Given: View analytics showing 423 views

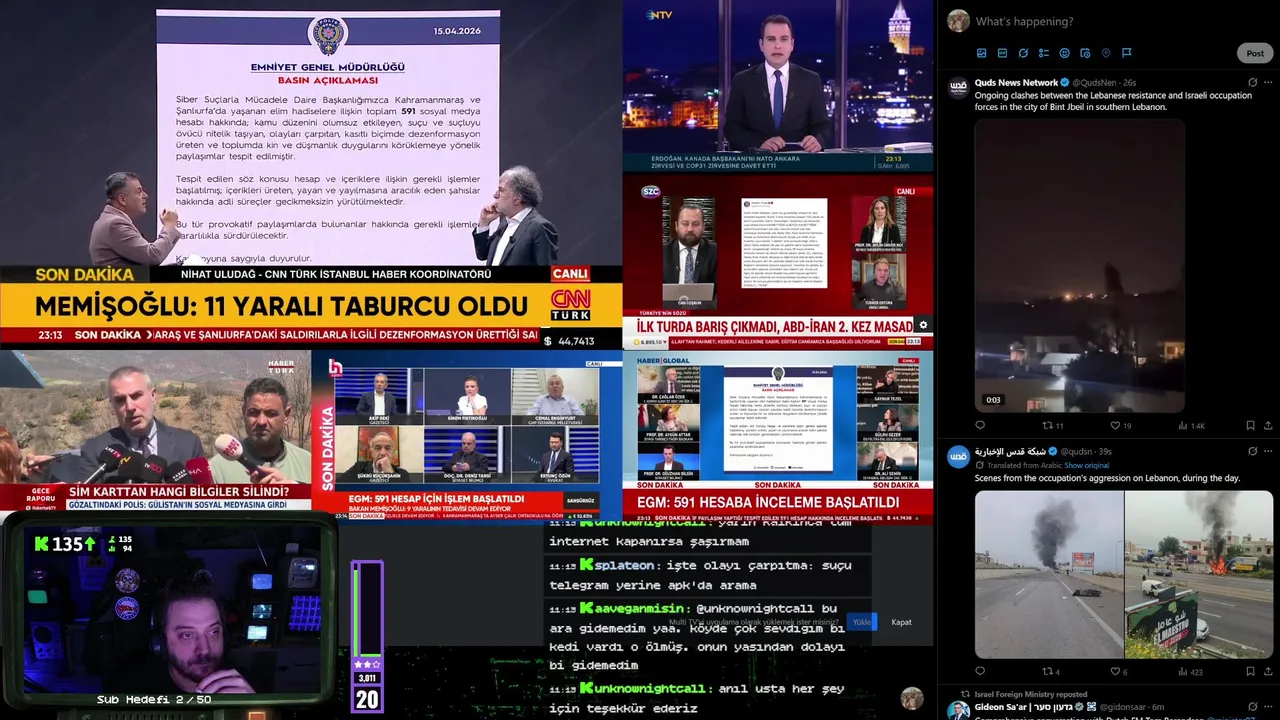Looking at the screenshot, I should click(1190, 671).
